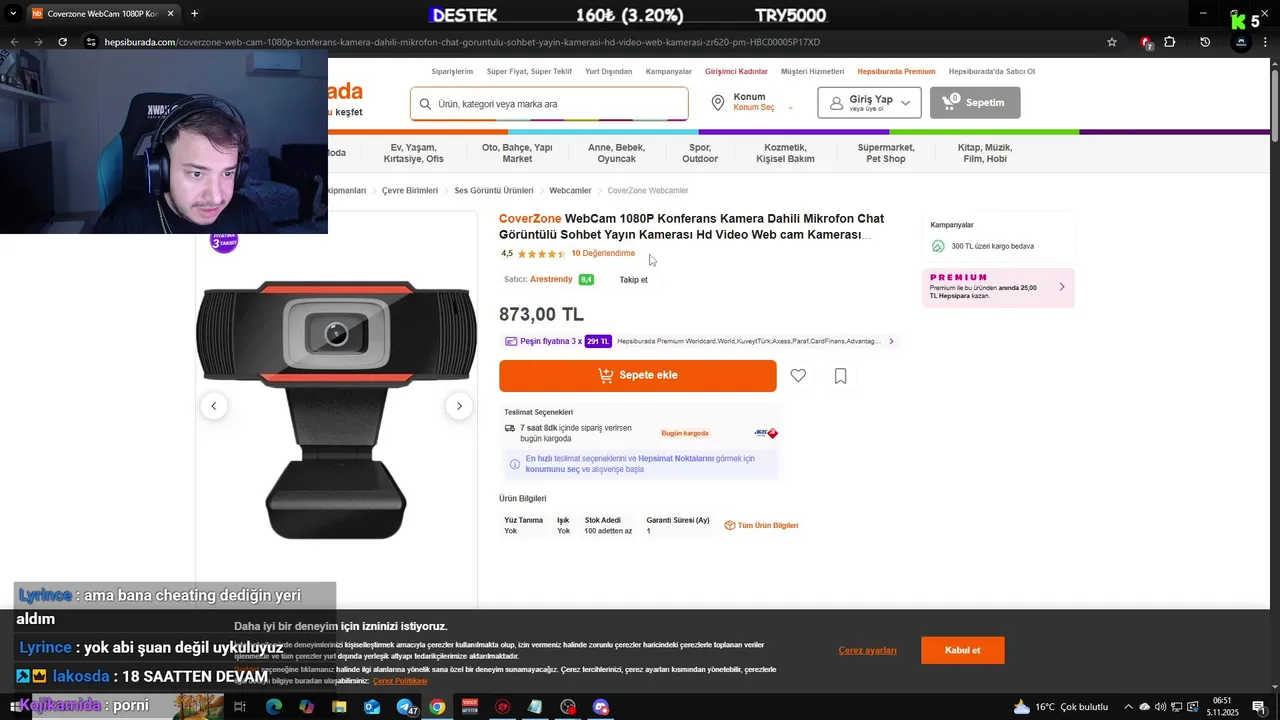Close the Coverzone WebCam 1080P tab
The height and width of the screenshot is (720, 1280).
point(170,14)
